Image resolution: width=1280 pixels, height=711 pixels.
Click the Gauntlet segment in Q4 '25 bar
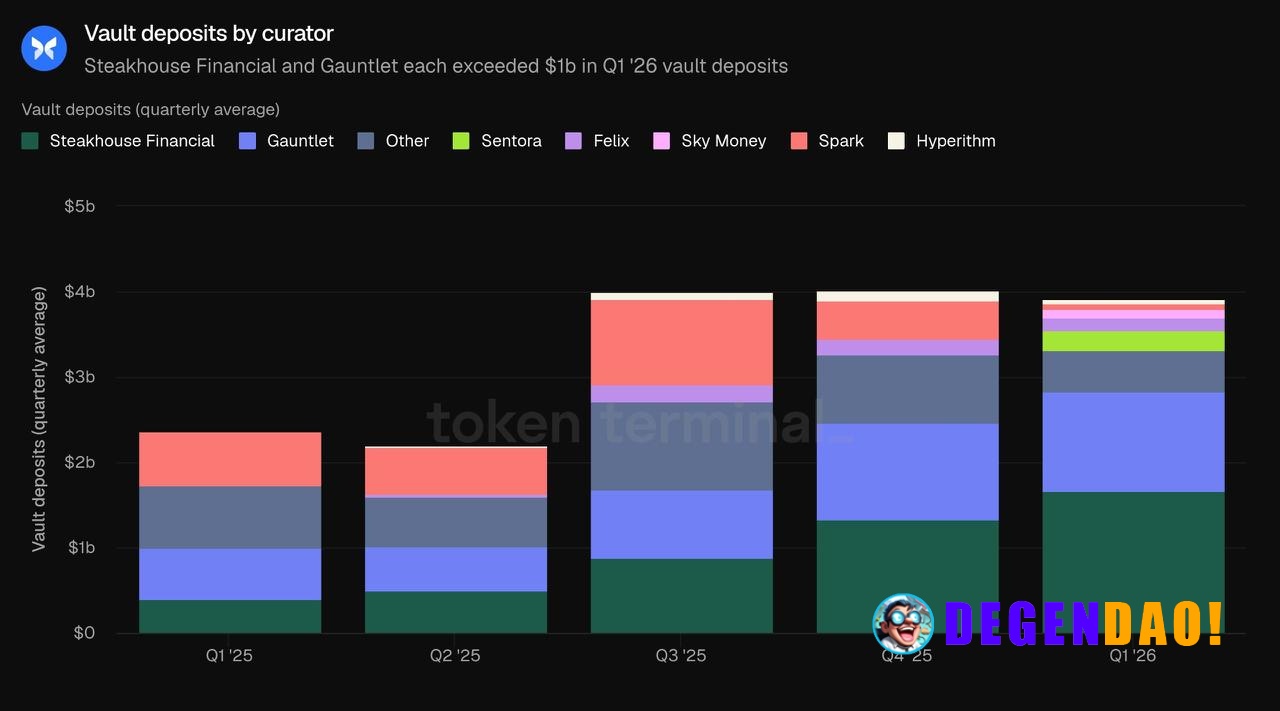coord(908,472)
